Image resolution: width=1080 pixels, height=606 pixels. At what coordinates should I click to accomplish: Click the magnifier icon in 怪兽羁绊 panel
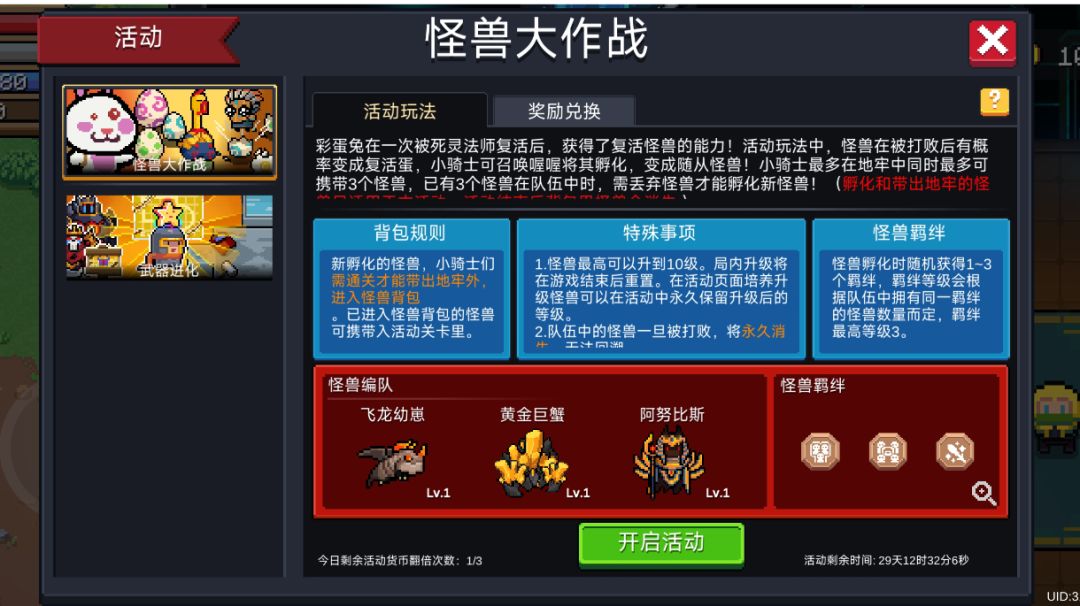point(984,493)
